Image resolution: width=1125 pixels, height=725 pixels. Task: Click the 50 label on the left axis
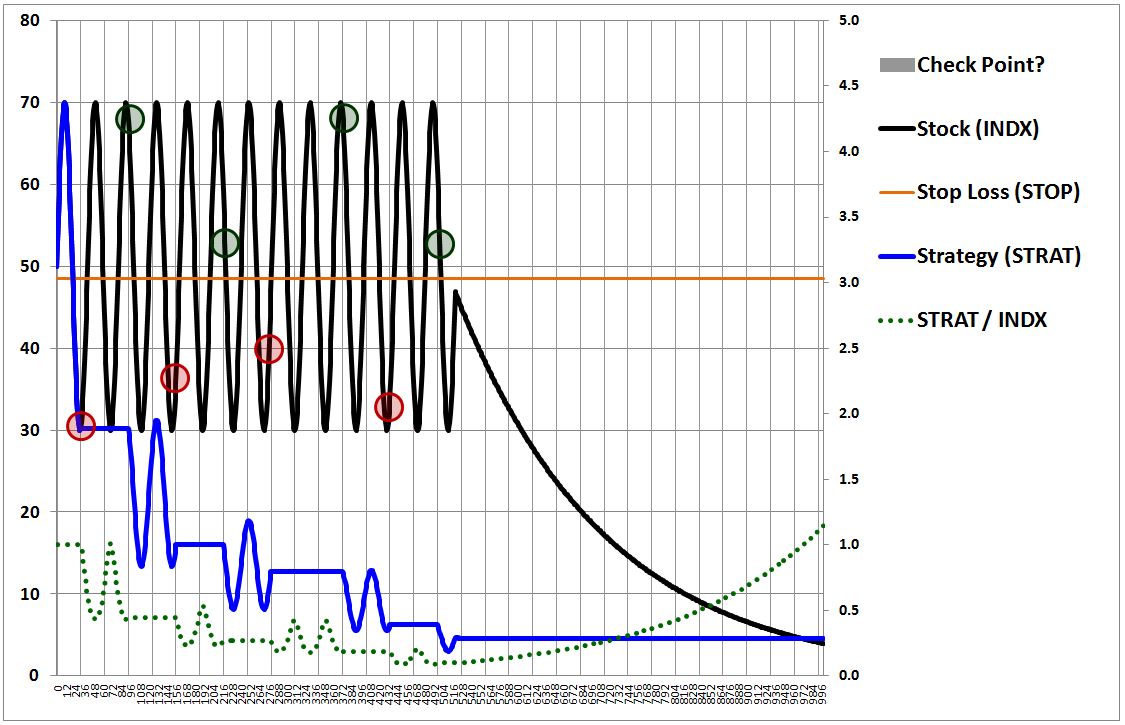click(x=30, y=266)
